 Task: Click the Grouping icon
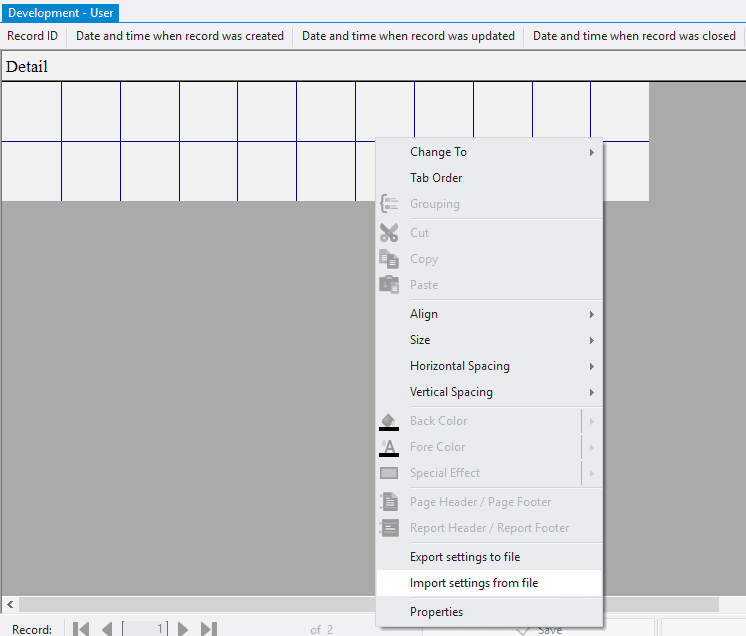(389, 204)
